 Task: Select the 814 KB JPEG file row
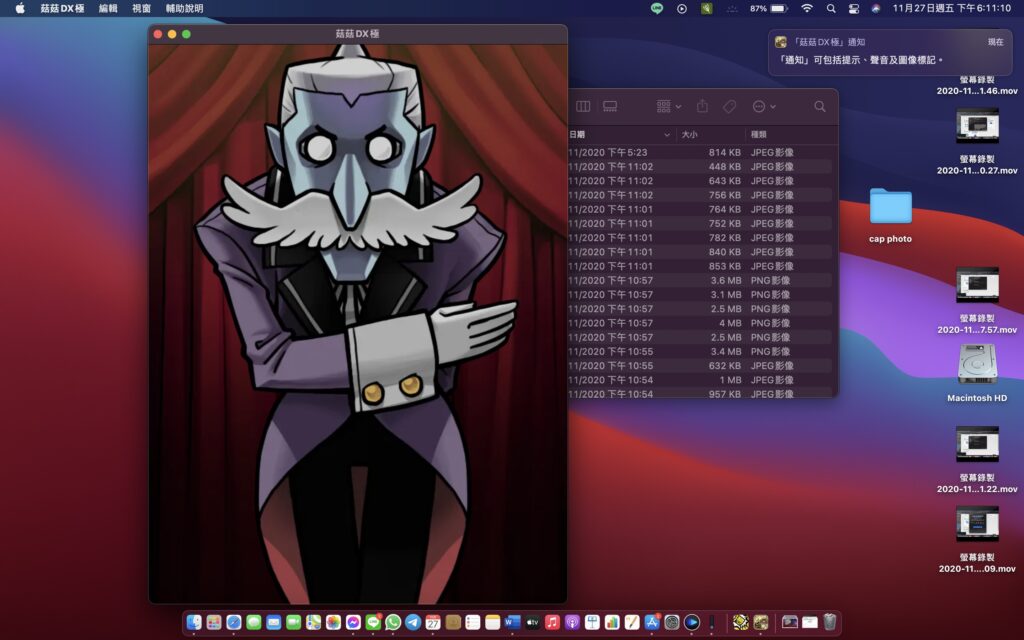click(702, 152)
